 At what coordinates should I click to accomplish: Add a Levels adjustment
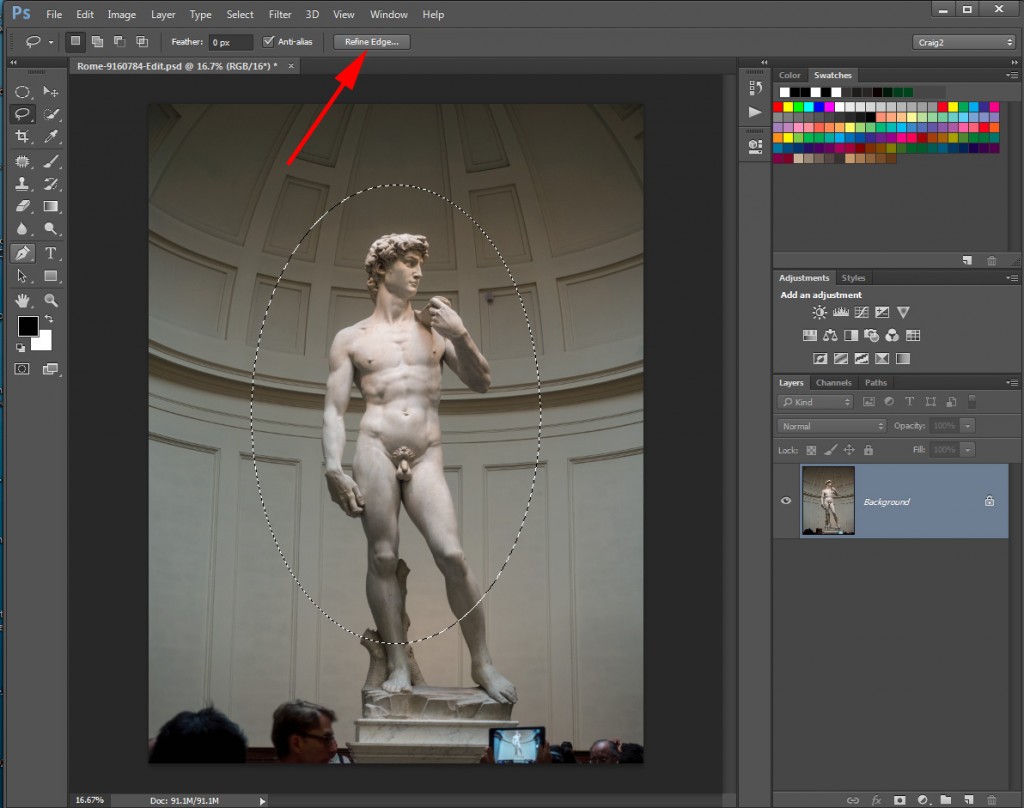pos(840,312)
